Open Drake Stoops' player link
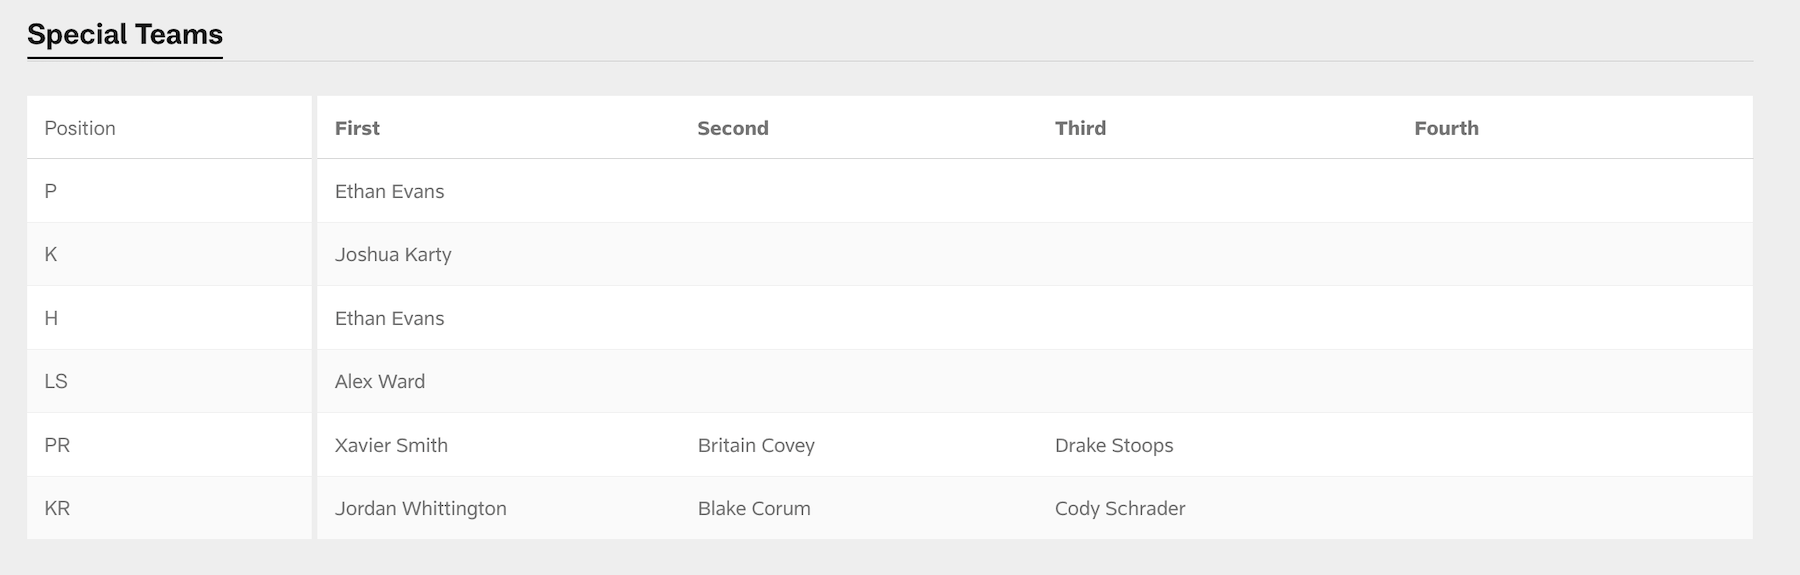Screen dimensions: 1800x575 click(1114, 445)
